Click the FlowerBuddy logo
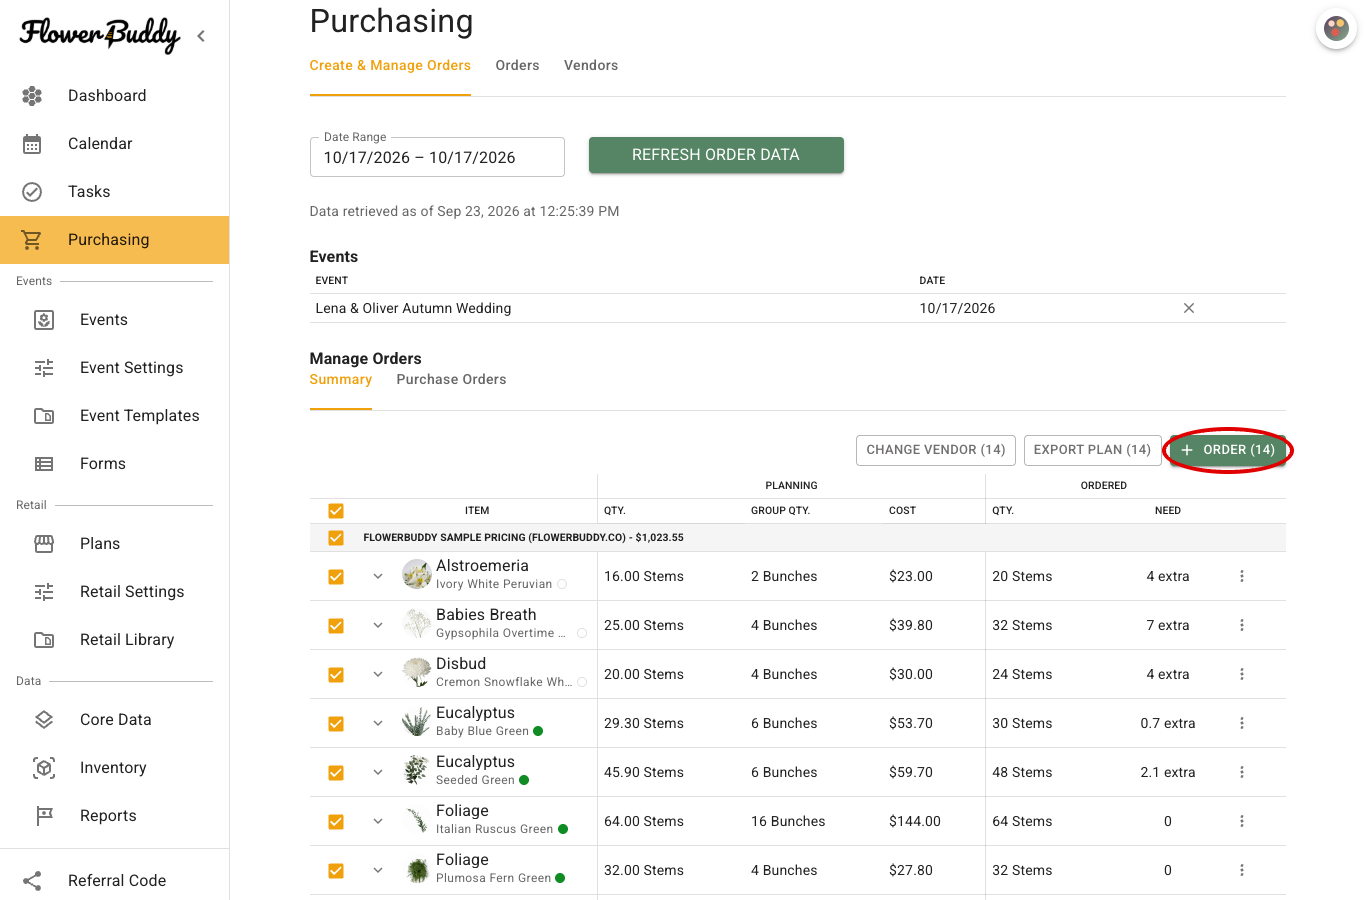 click(100, 35)
